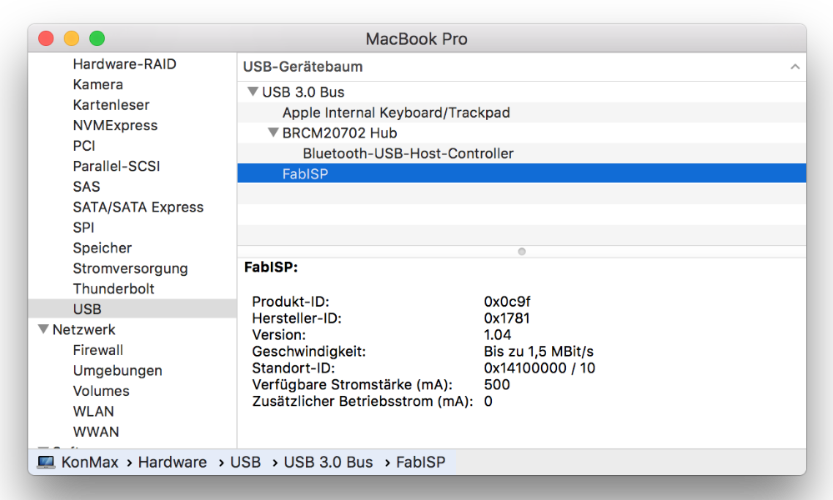Viewport: 833px width, 500px height.
Task: Click Verfügbare Stromstärke value 500
Action: click(497, 384)
